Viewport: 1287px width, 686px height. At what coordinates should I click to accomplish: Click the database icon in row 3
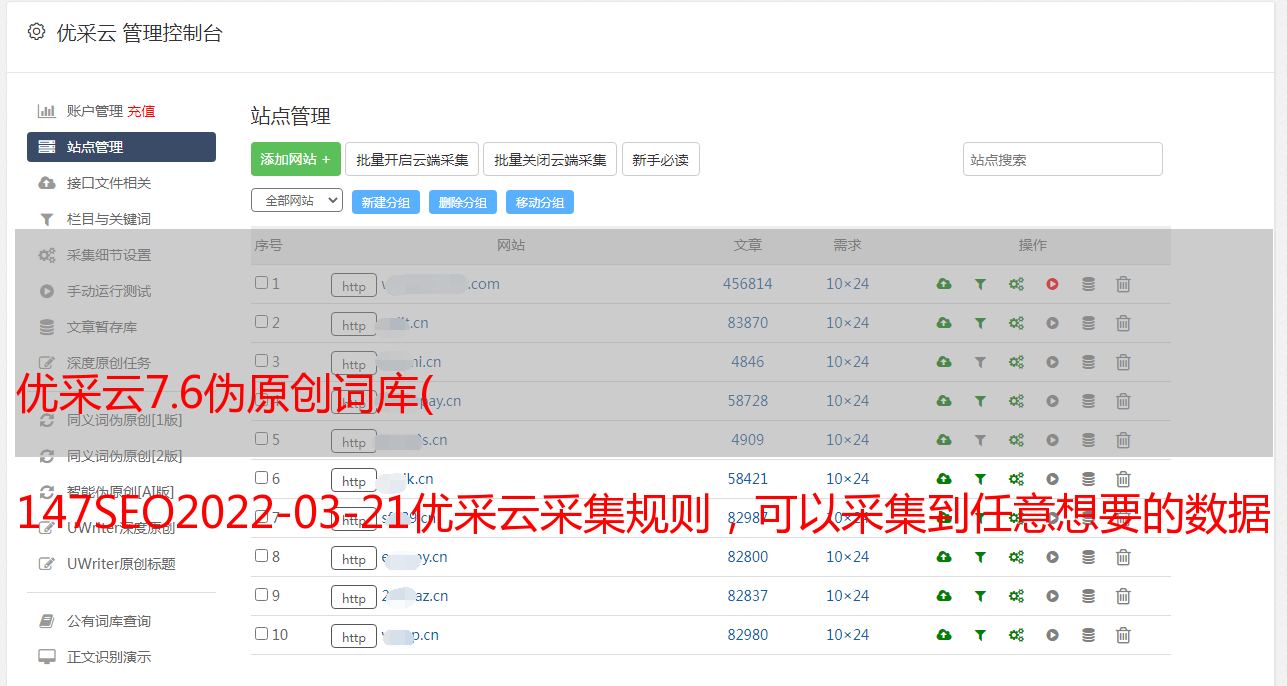pos(1088,362)
